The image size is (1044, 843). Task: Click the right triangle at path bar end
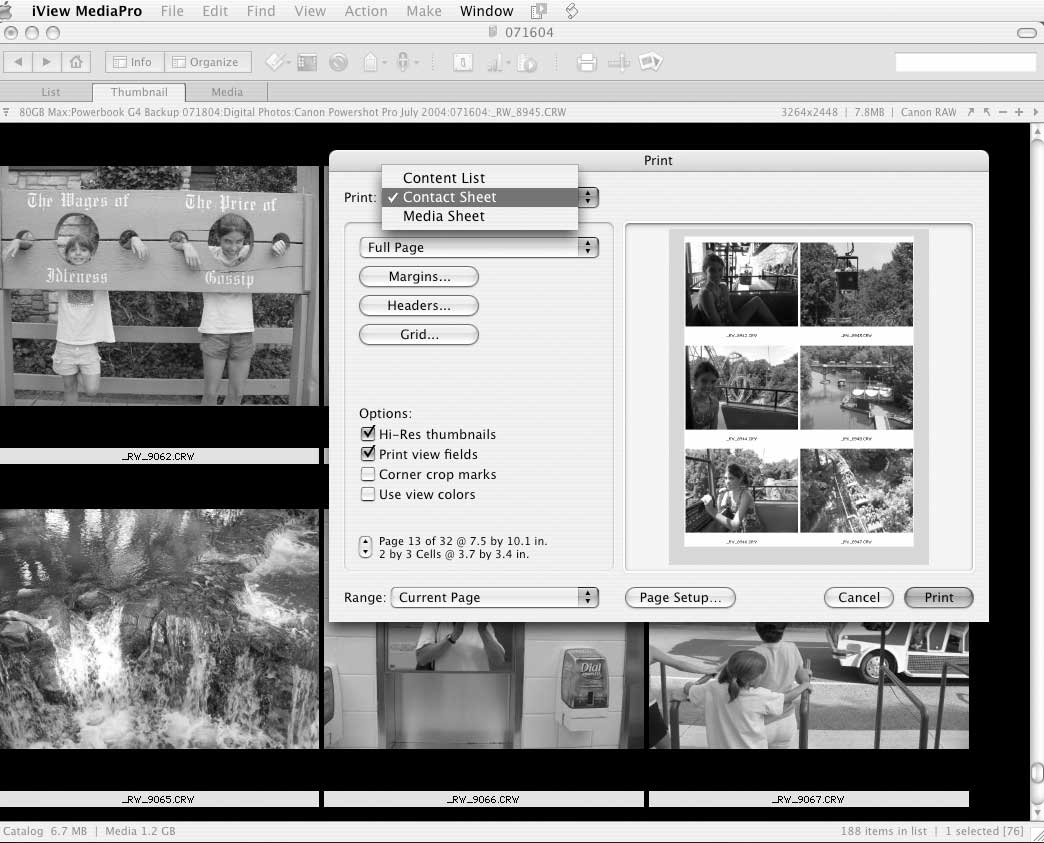click(1035, 112)
